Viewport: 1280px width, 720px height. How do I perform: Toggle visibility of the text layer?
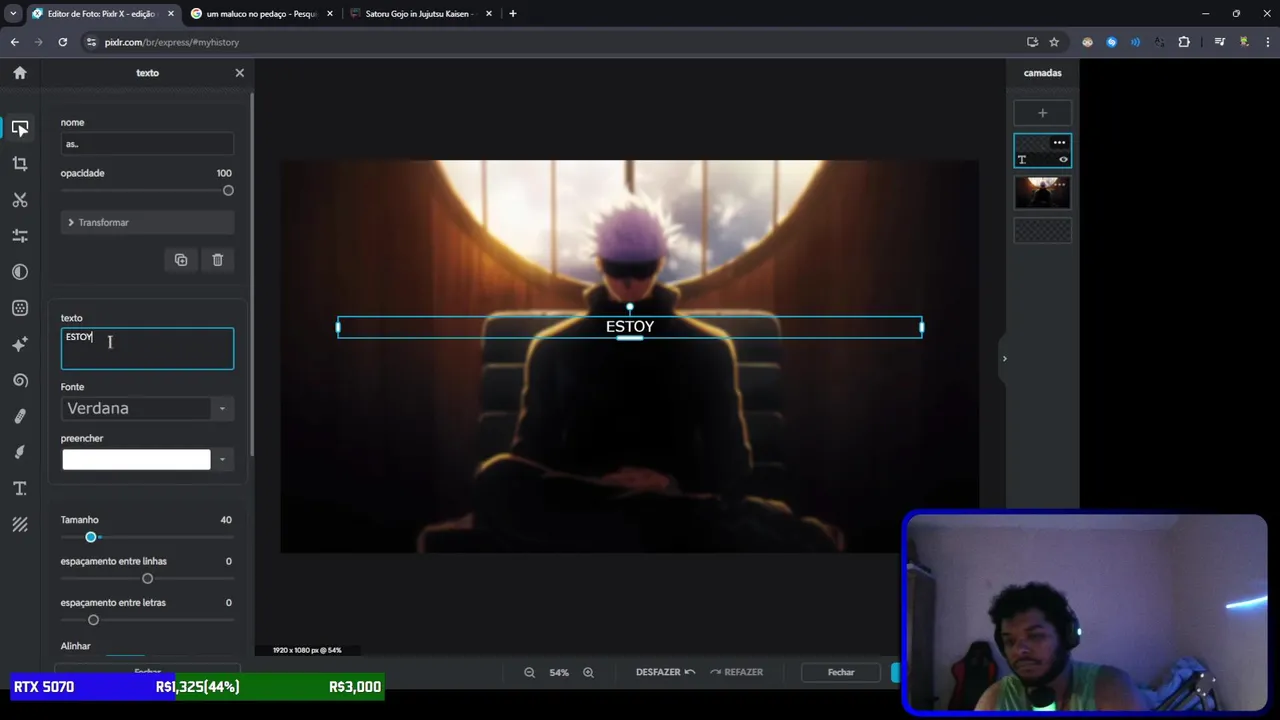(x=1063, y=160)
